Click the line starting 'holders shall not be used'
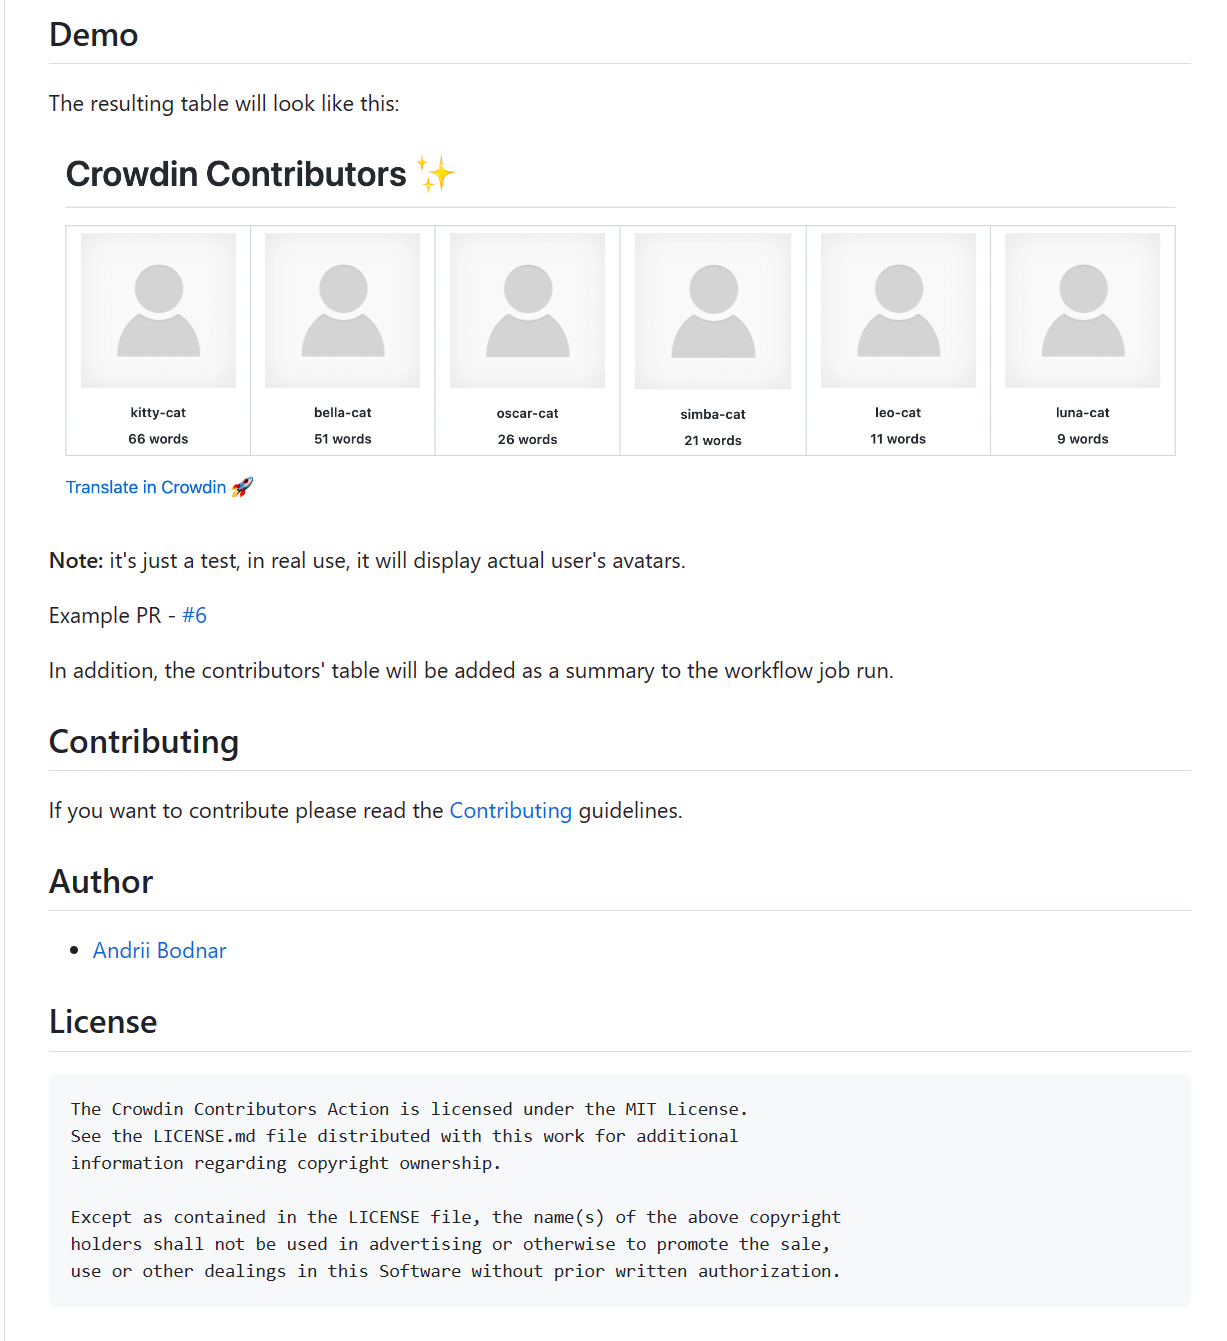Image resolution: width=1227 pixels, height=1341 pixels. [x=451, y=1244]
